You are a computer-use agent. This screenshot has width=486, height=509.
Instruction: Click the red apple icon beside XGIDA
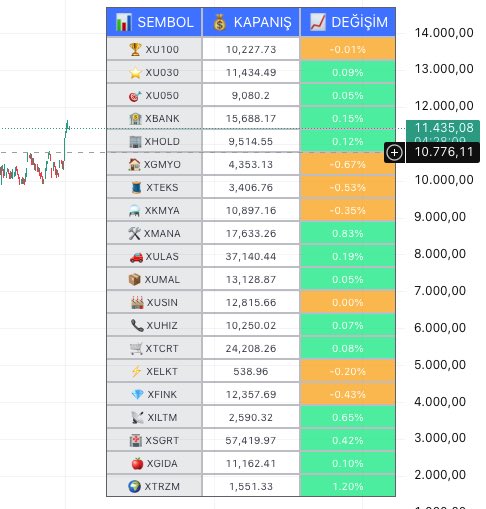pyautogui.click(x=137, y=464)
